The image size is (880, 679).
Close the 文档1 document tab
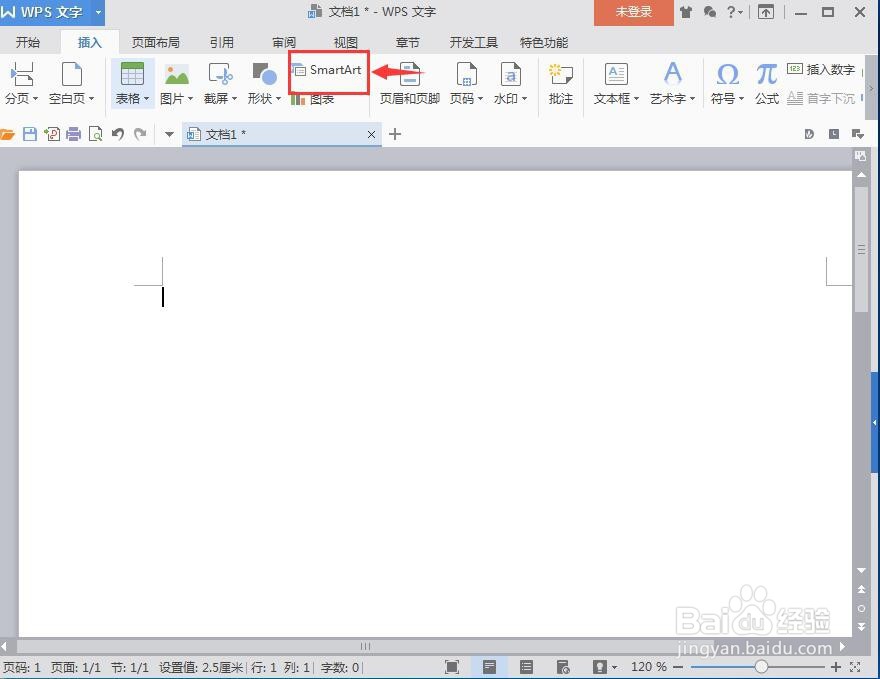(371, 135)
